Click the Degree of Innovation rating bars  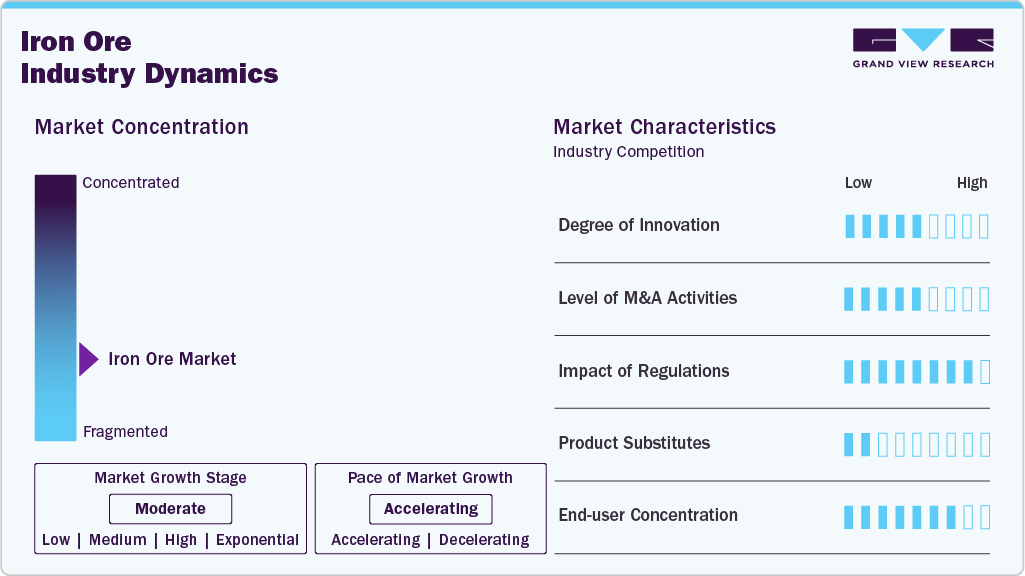916,226
